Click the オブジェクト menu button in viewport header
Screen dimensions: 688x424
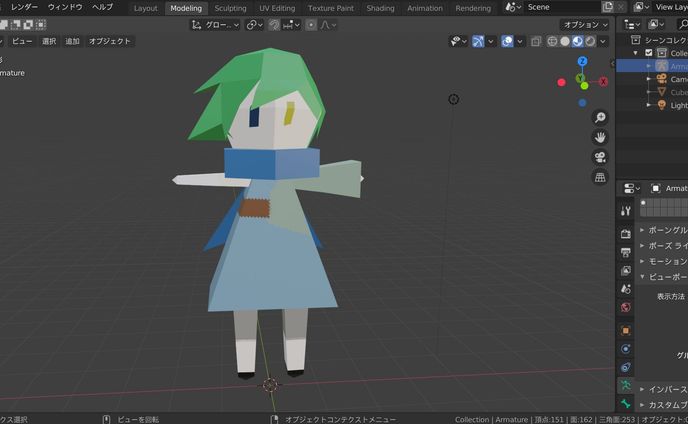[110, 42]
